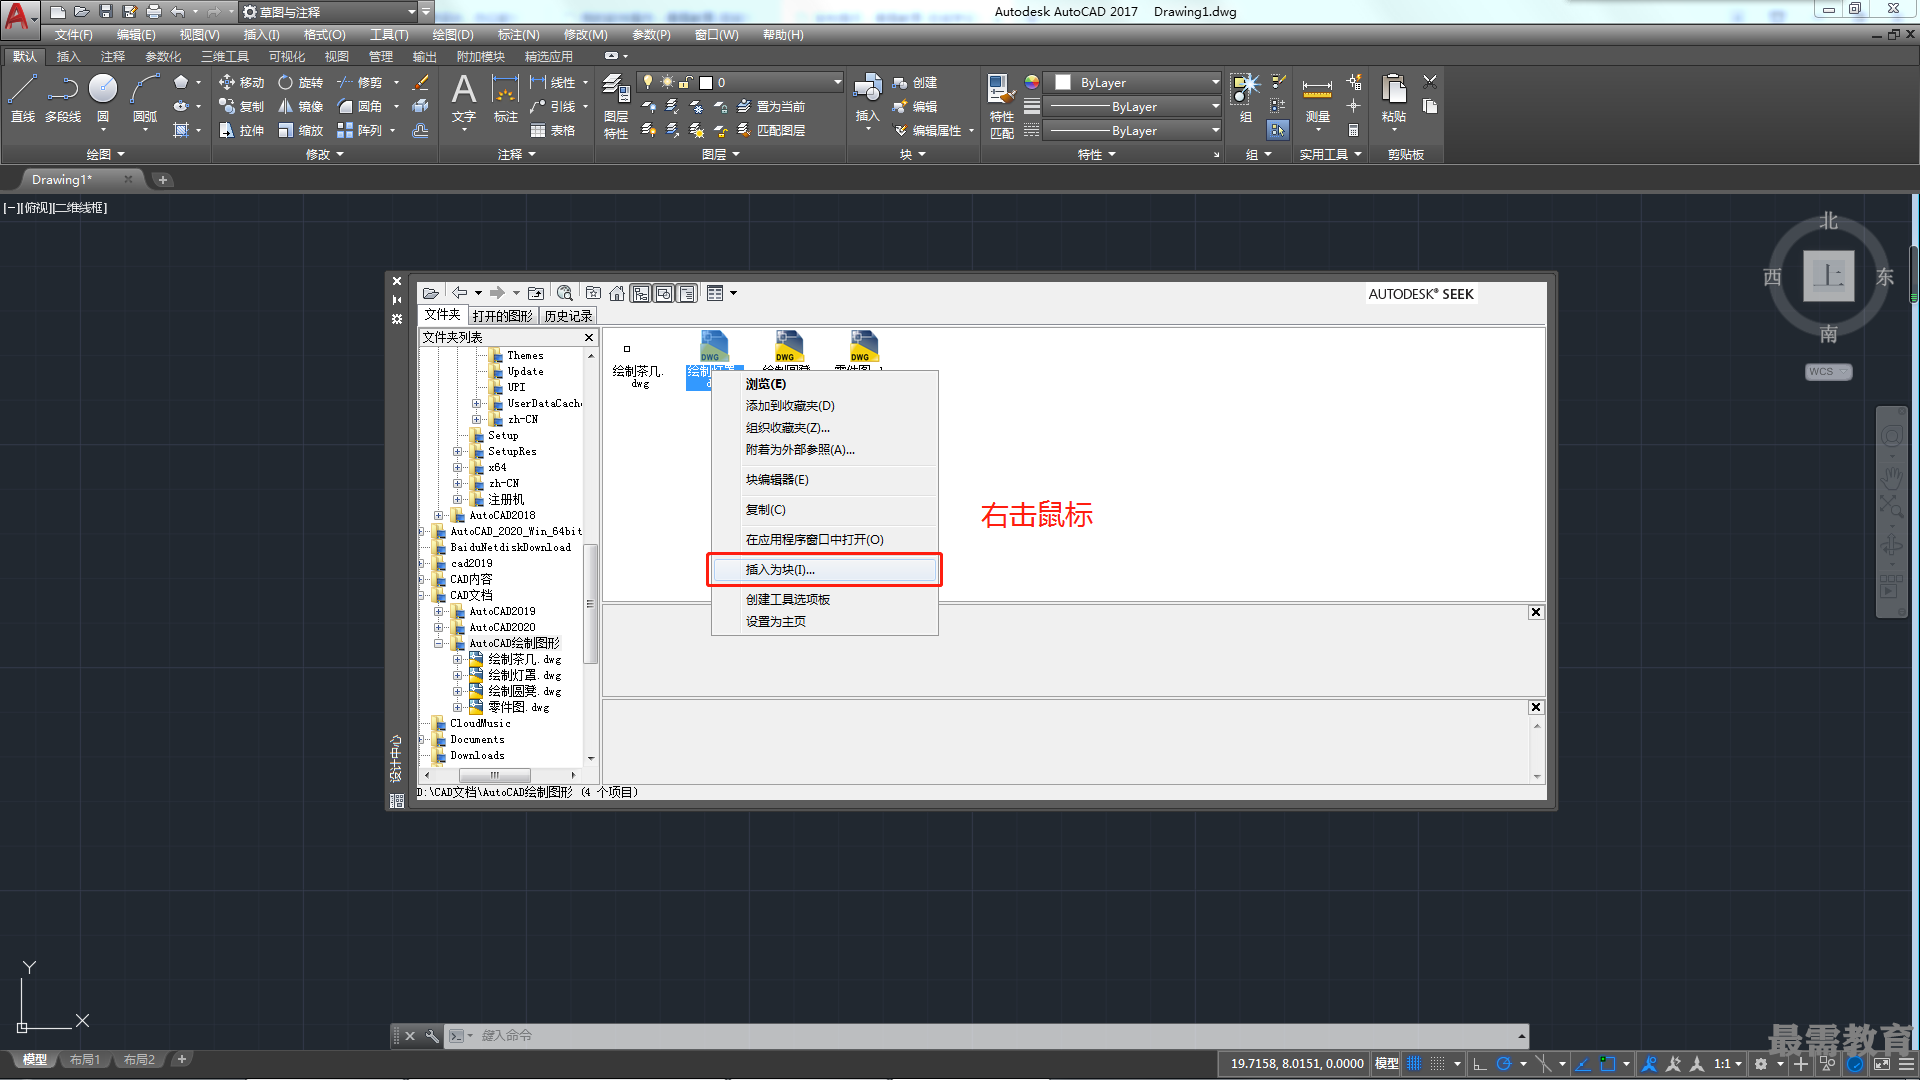
Task: Toggle object snap in status bar
Action: click(1608, 1064)
